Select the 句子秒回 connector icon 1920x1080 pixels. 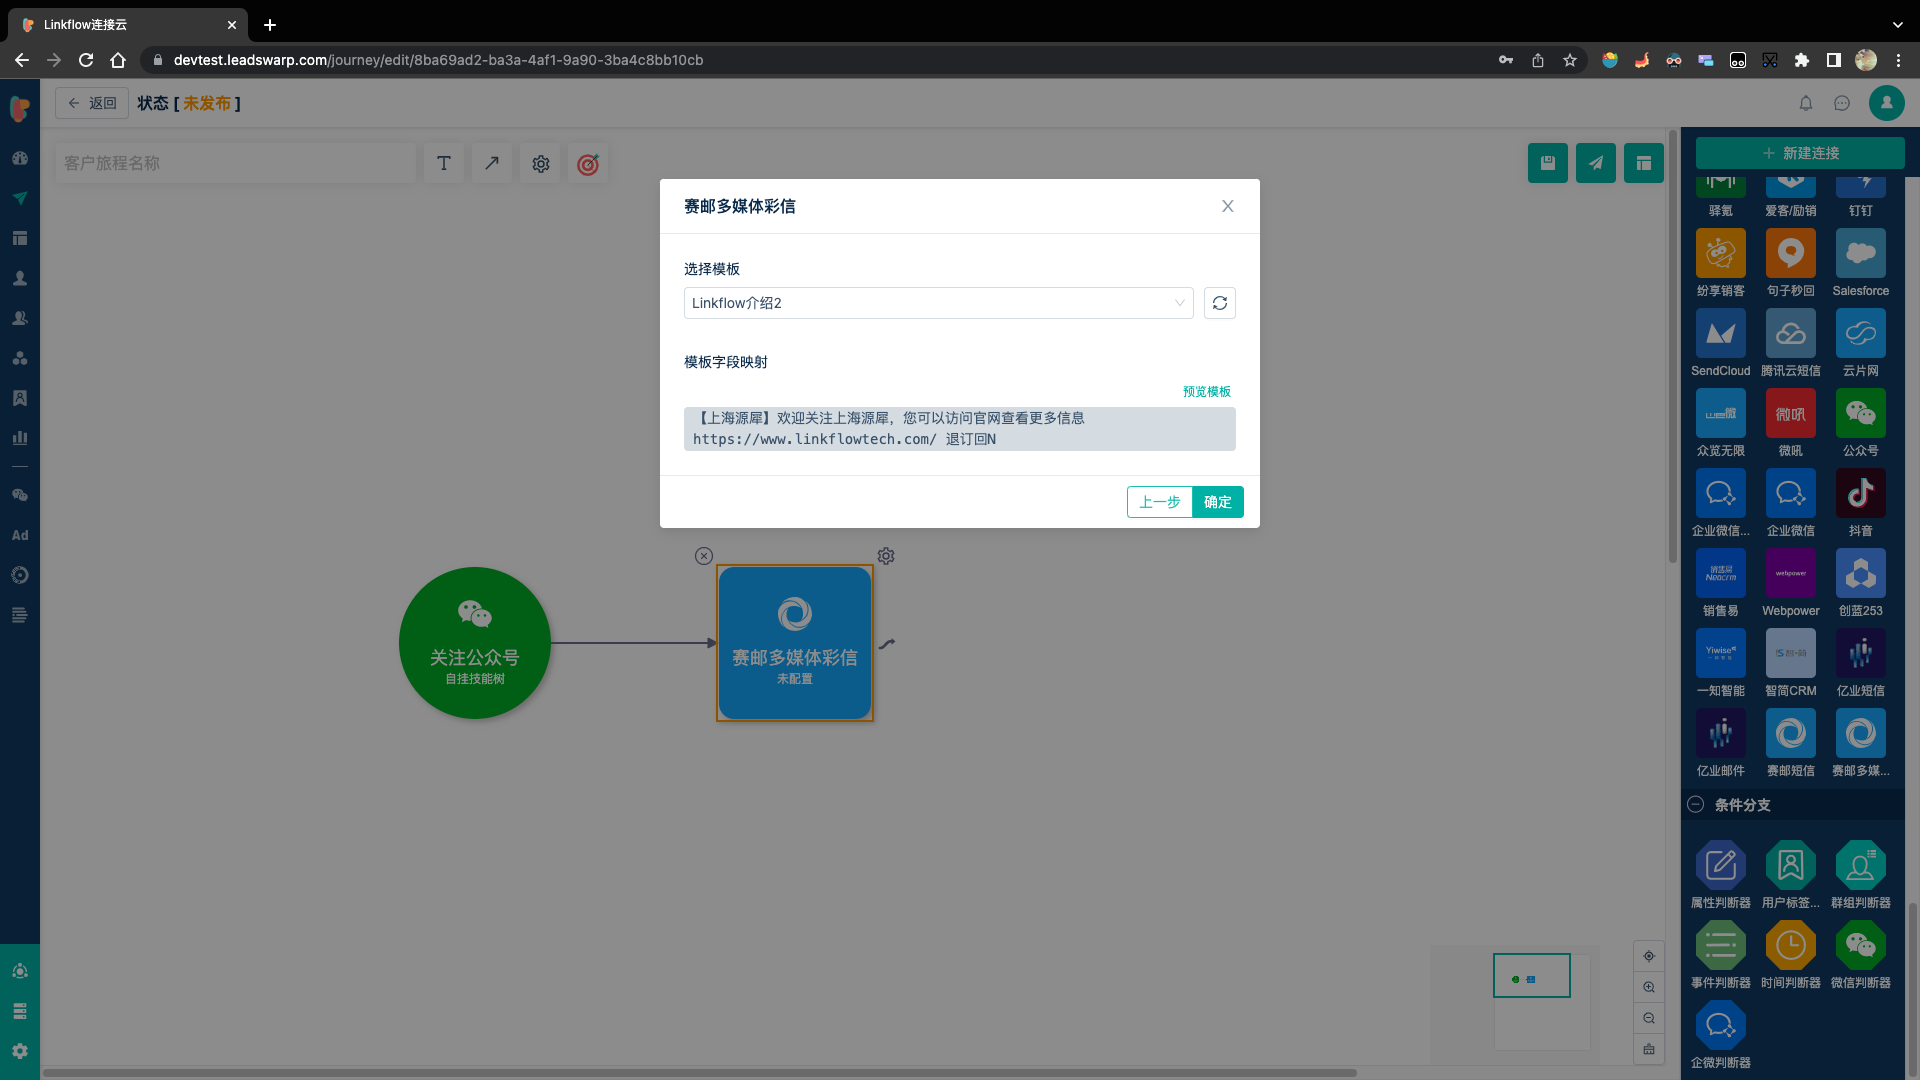[x=1790, y=253]
